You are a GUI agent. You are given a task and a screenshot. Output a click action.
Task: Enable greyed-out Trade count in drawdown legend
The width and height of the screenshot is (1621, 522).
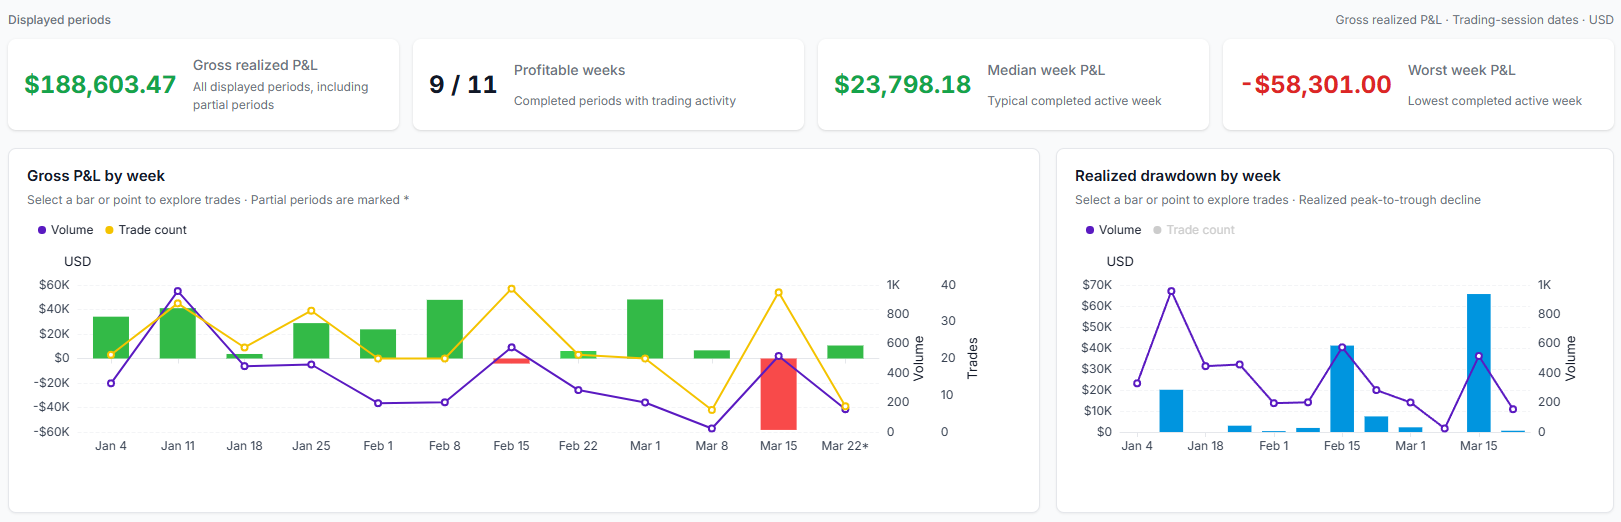[1194, 230]
